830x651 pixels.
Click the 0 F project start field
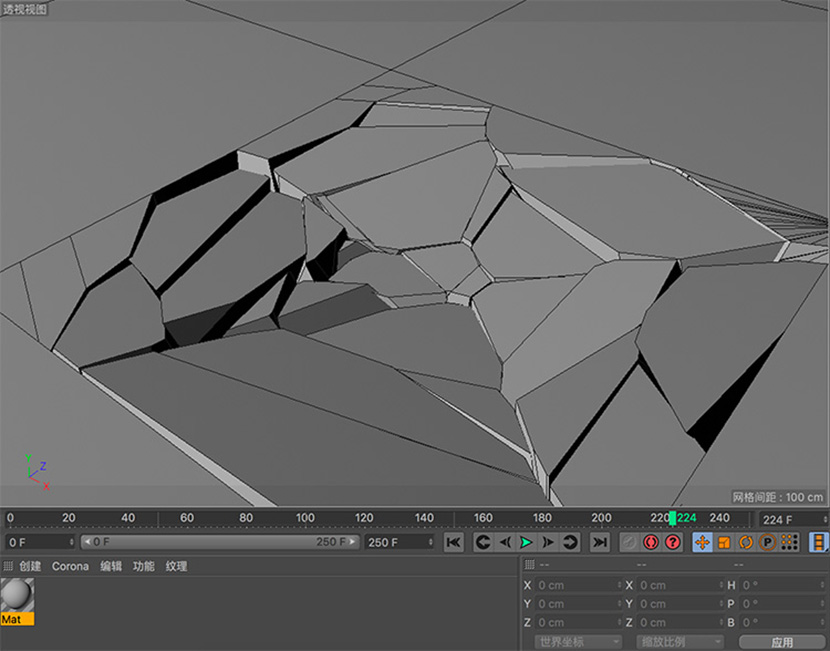[40, 542]
